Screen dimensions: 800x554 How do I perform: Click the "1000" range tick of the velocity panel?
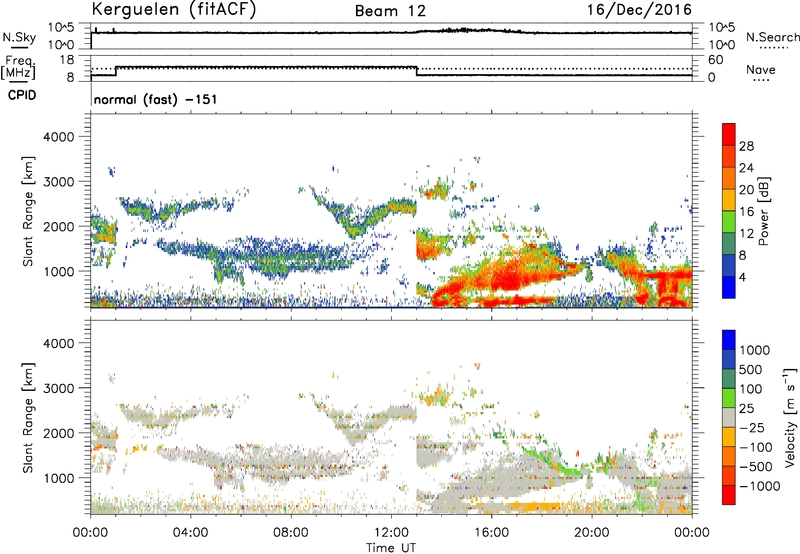(x=58, y=478)
